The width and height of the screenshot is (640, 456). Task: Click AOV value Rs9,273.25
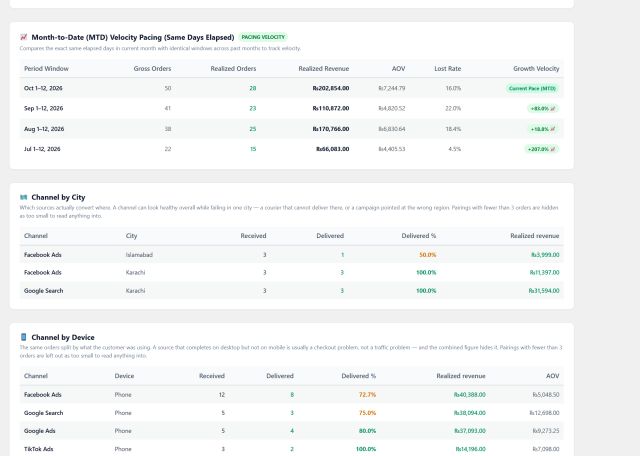(546, 431)
